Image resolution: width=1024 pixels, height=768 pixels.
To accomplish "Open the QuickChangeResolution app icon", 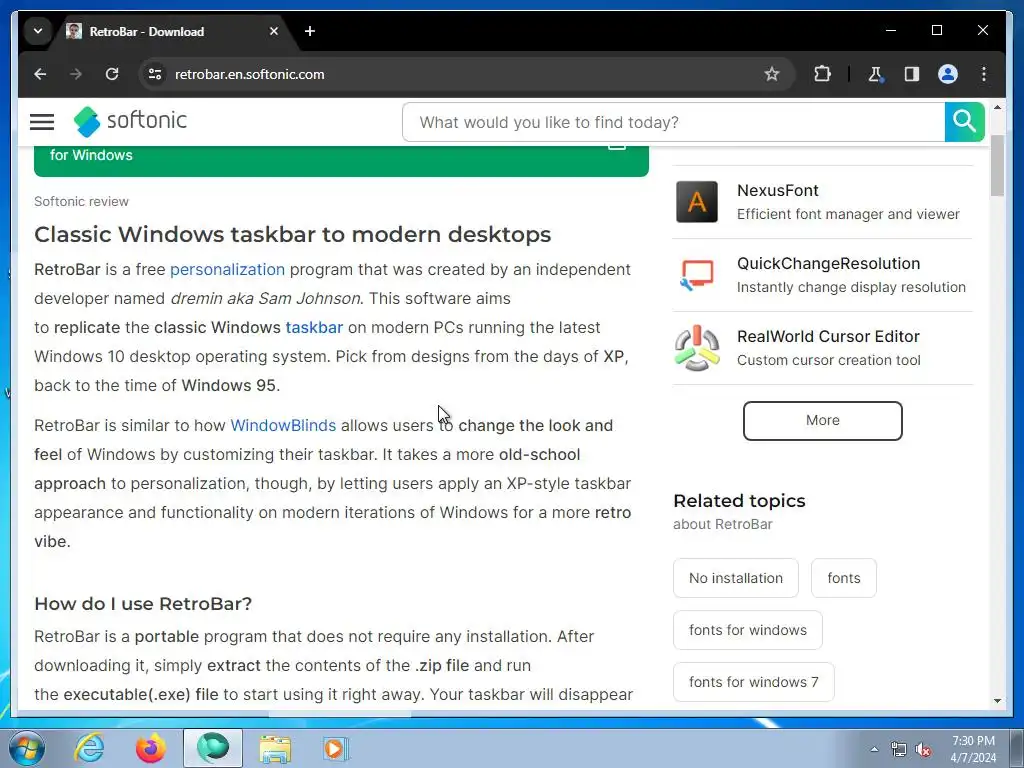I will pos(697,275).
